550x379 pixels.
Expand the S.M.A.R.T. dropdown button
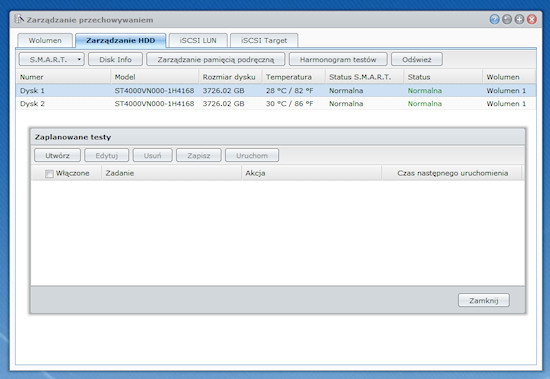tap(52, 59)
